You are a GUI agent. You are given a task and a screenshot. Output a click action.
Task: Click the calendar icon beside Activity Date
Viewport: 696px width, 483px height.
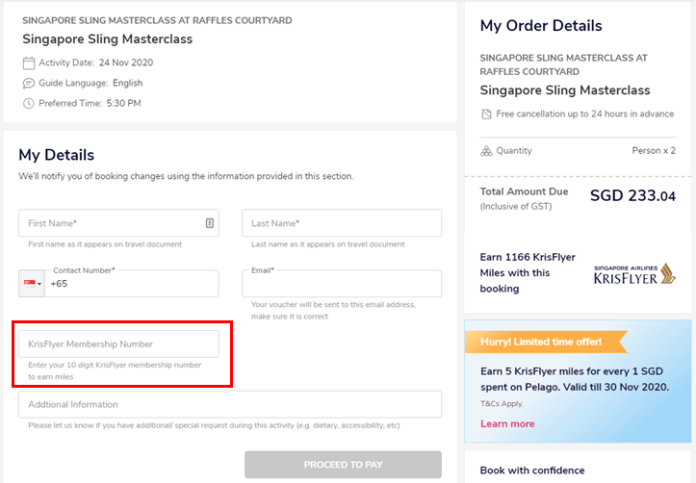pyautogui.click(x=28, y=63)
